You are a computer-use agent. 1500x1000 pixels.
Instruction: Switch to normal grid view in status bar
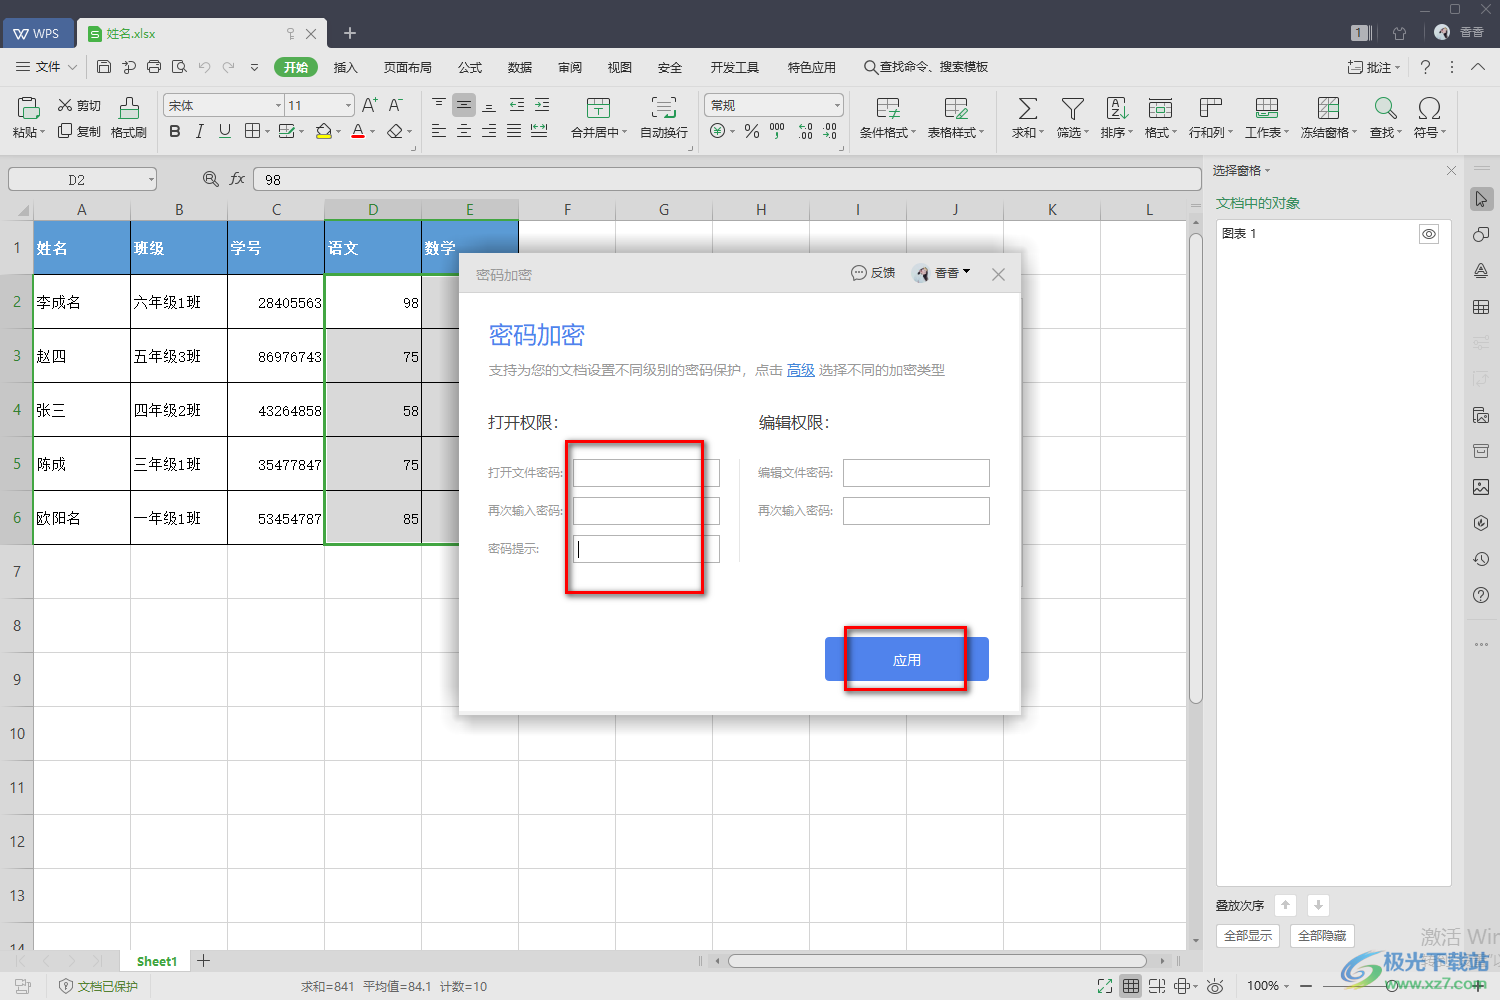[x=1130, y=986]
